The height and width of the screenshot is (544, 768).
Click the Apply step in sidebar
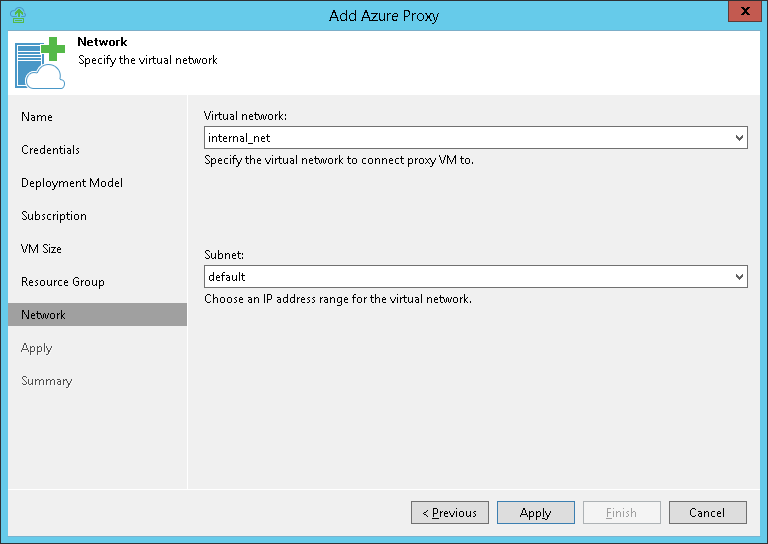coord(37,348)
